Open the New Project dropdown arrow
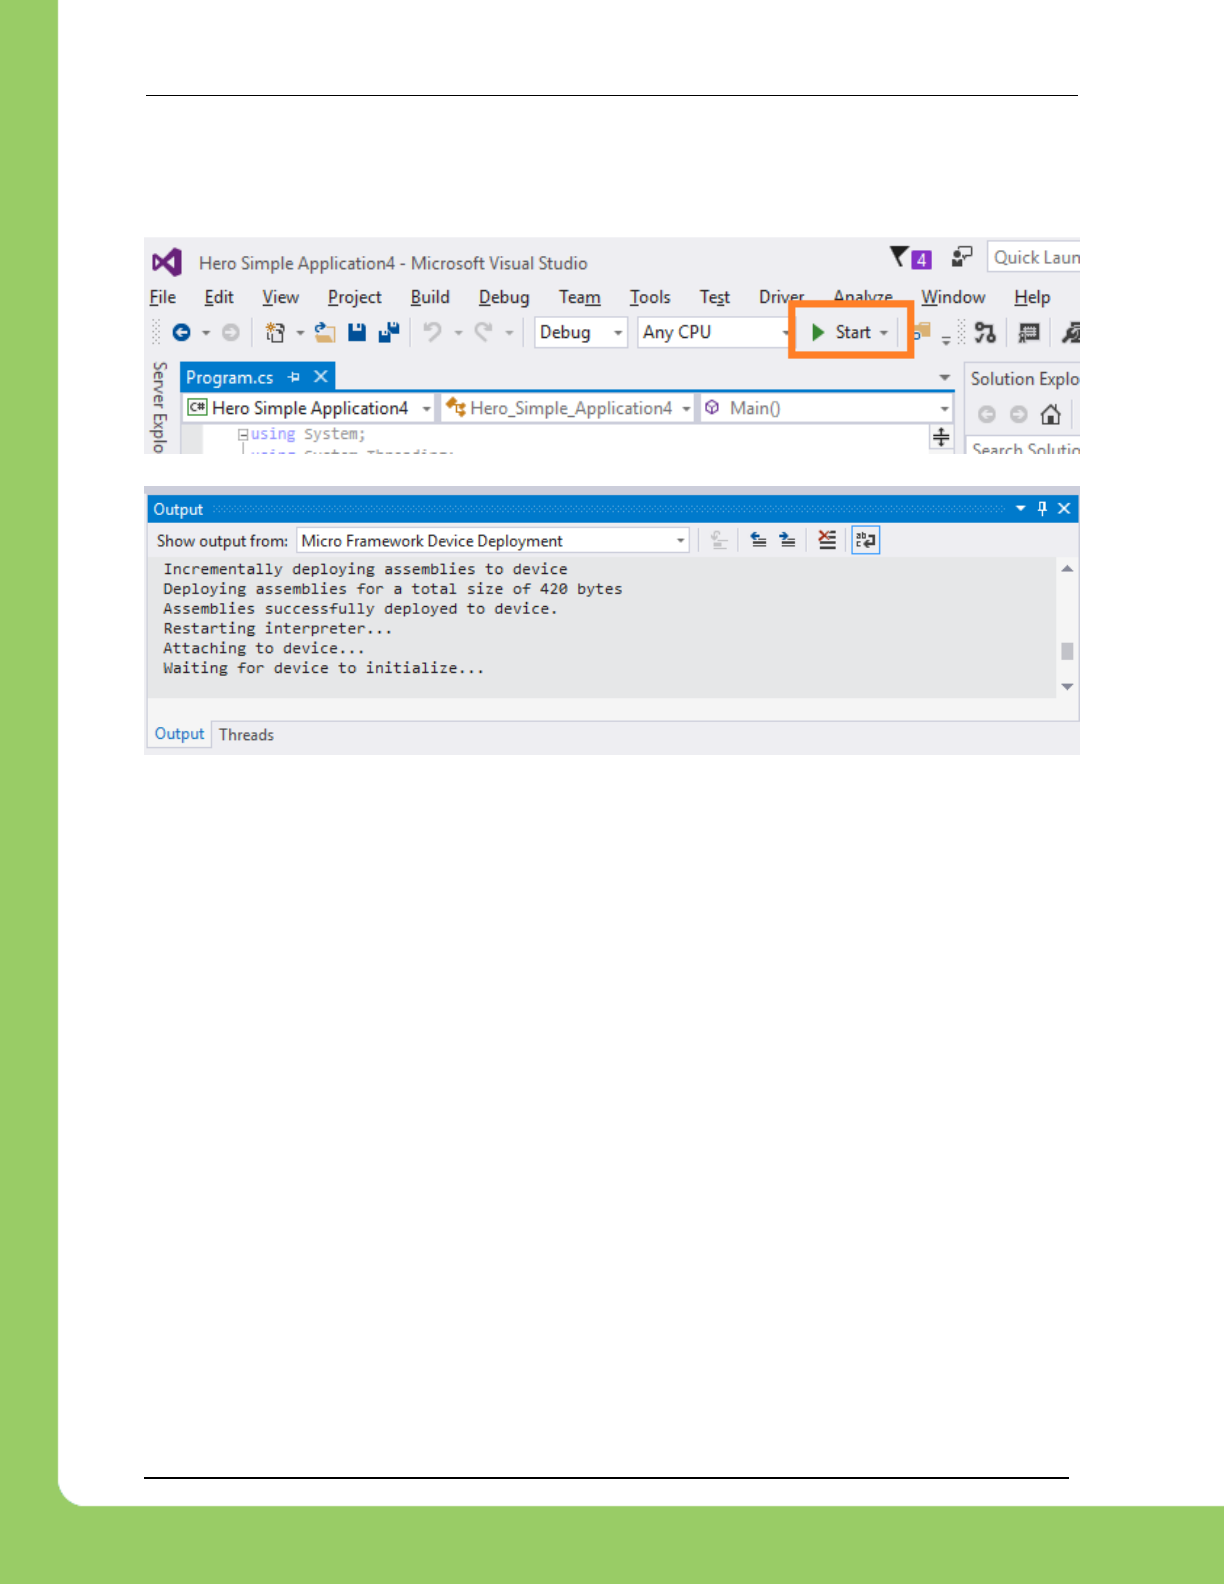Screen dimensions: 1224x1584 tap(299, 332)
